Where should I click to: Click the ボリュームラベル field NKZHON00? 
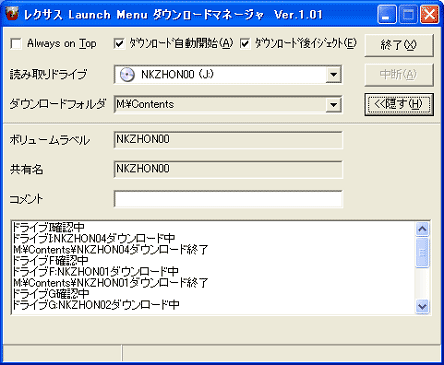pyautogui.click(x=228, y=140)
